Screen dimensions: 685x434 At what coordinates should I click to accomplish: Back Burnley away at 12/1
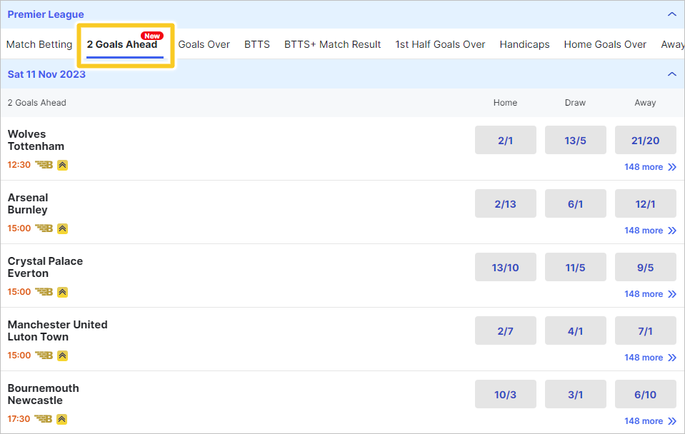tap(645, 204)
